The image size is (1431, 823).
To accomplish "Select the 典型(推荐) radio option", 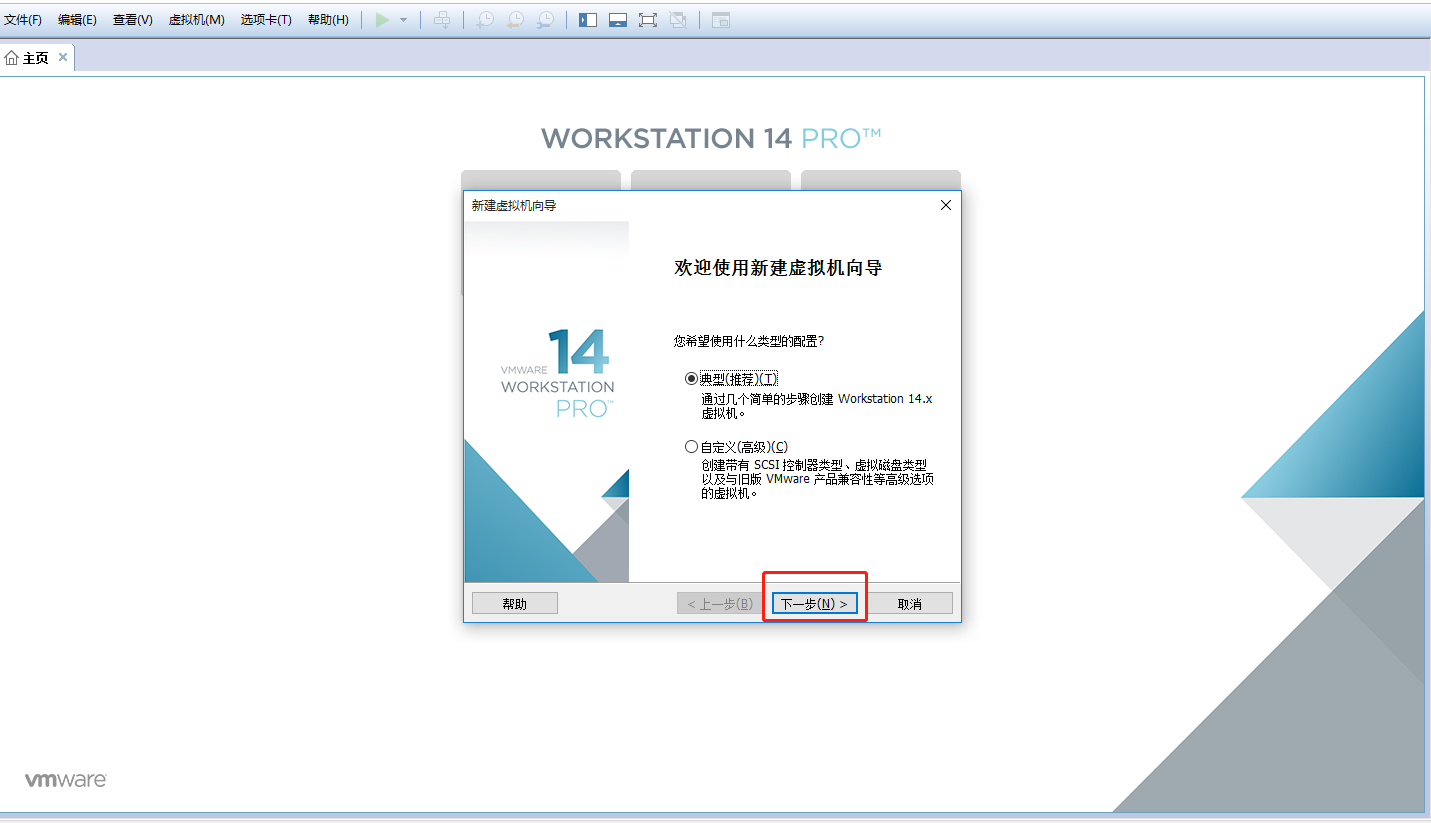I will (x=691, y=379).
